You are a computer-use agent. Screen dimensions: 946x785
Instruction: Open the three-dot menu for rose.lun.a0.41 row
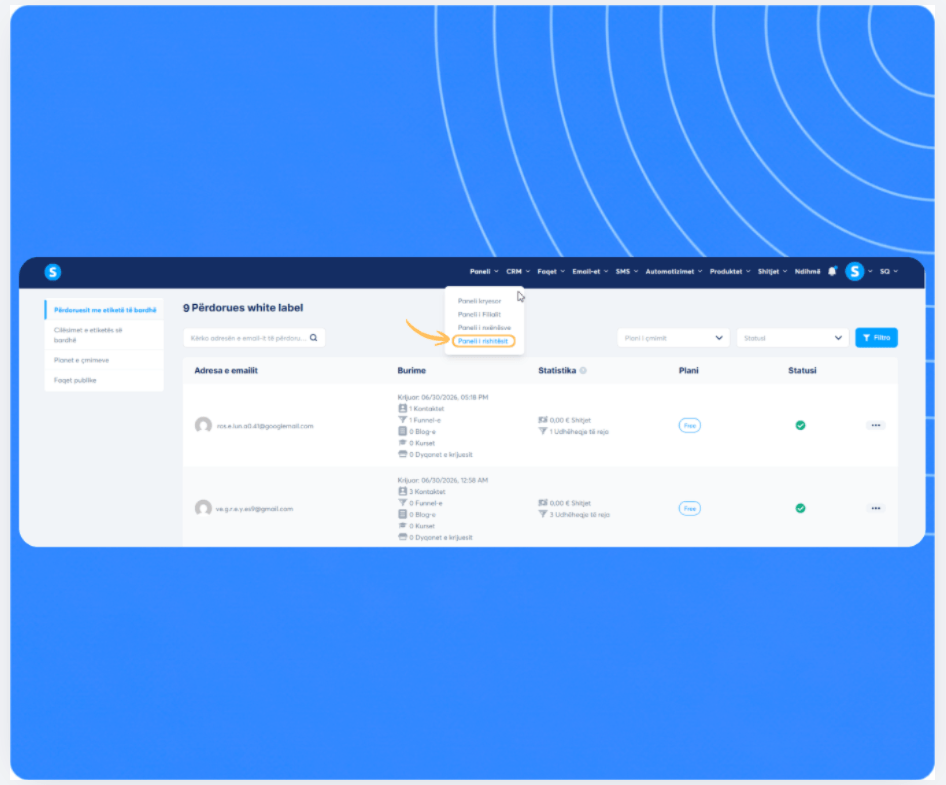point(875,425)
